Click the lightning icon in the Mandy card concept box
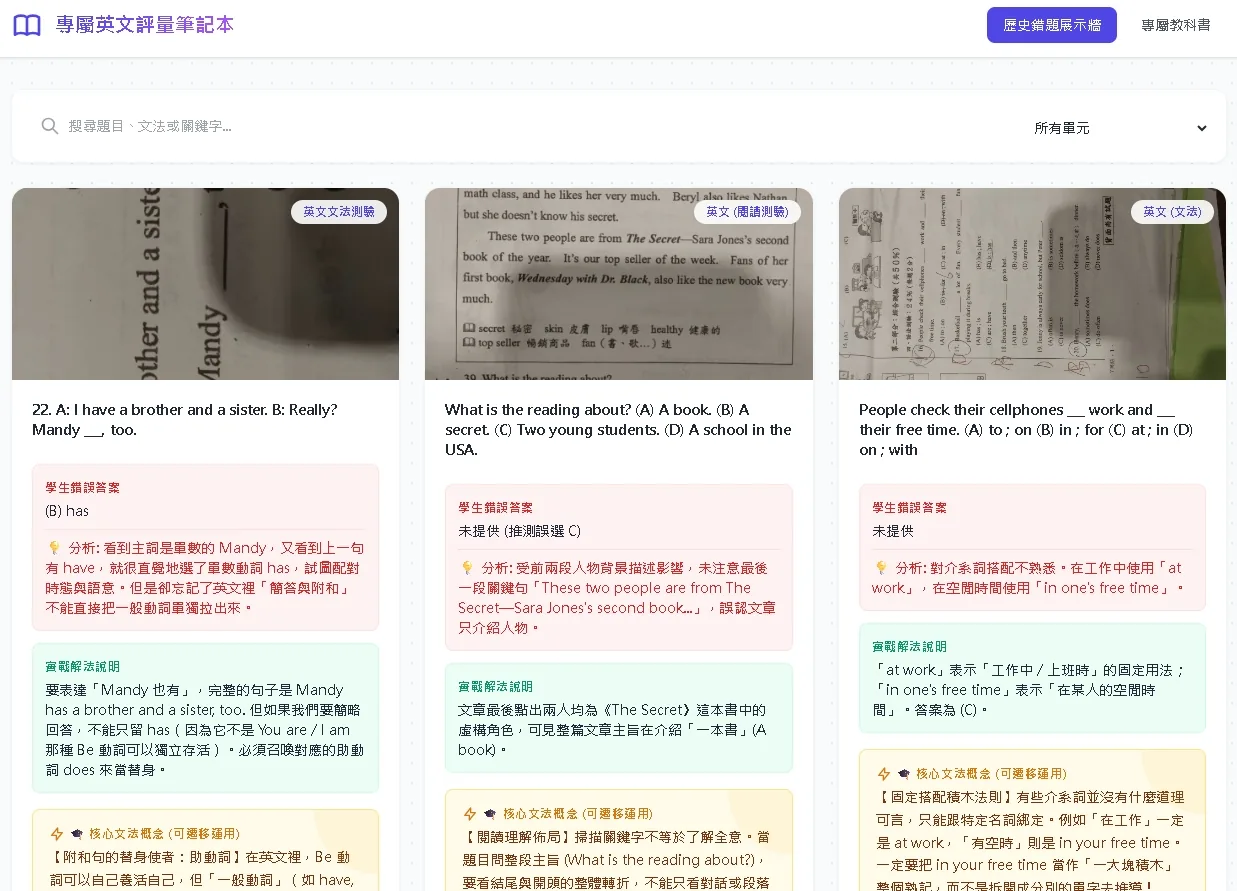1237x891 pixels. pyautogui.click(x=57, y=834)
